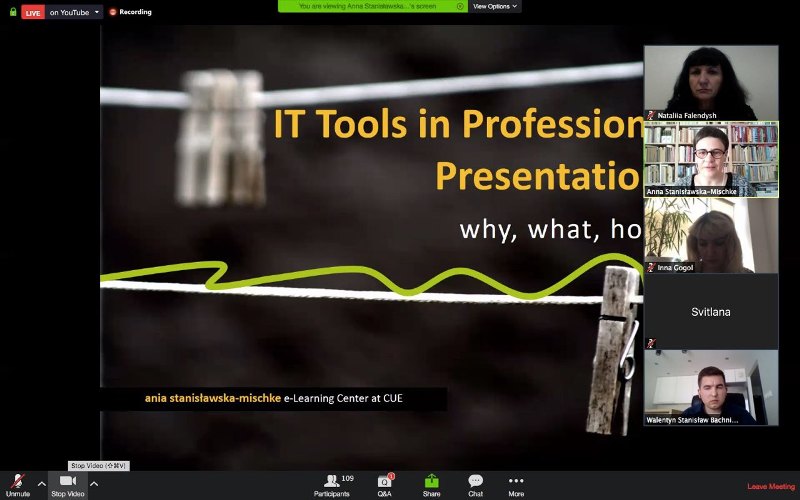Click the slide text 'why, what, ho'
Screen dimensions: 800x500
click(x=551, y=230)
